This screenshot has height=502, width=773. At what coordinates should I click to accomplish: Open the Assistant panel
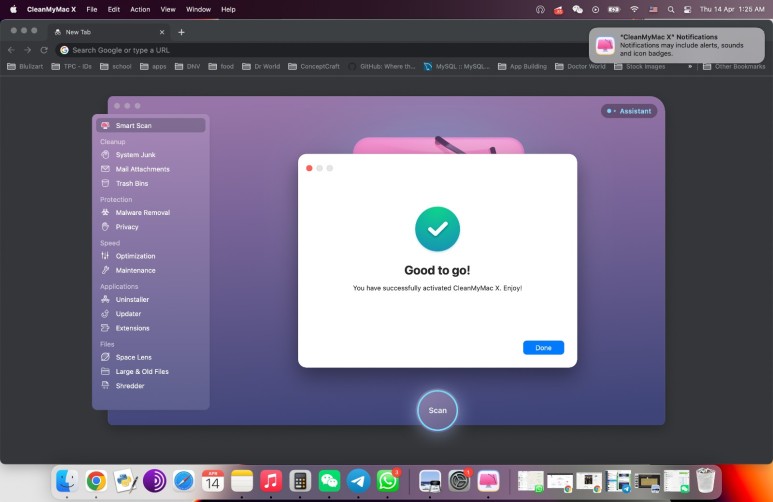[x=629, y=111]
